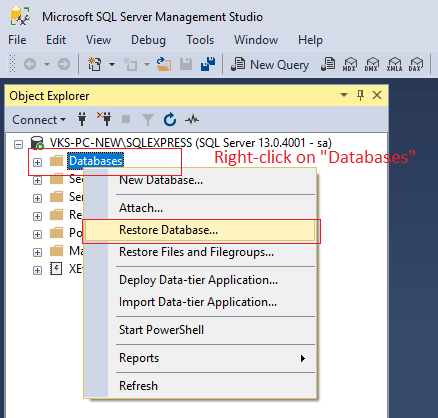This screenshot has height=418, width=438.
Task: Toggle the Object Explorer auto-hide pin
Action: (x=360, y=95)
